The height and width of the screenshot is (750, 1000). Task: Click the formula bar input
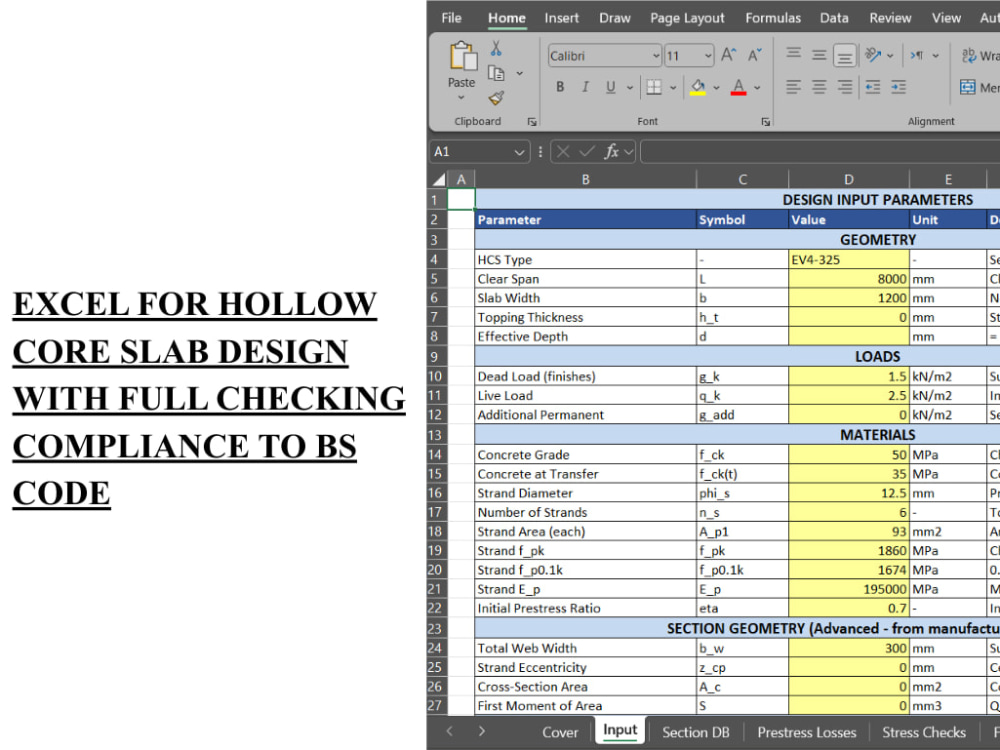pyautogui.click(x=820, y=152)
